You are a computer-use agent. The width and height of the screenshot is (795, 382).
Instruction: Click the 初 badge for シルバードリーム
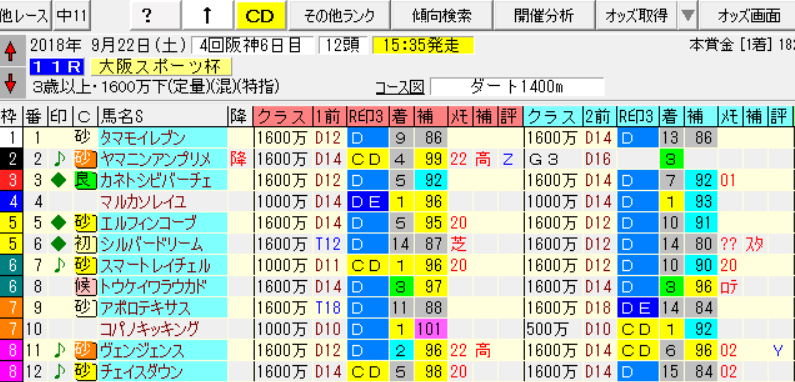[x=85, y=245]
